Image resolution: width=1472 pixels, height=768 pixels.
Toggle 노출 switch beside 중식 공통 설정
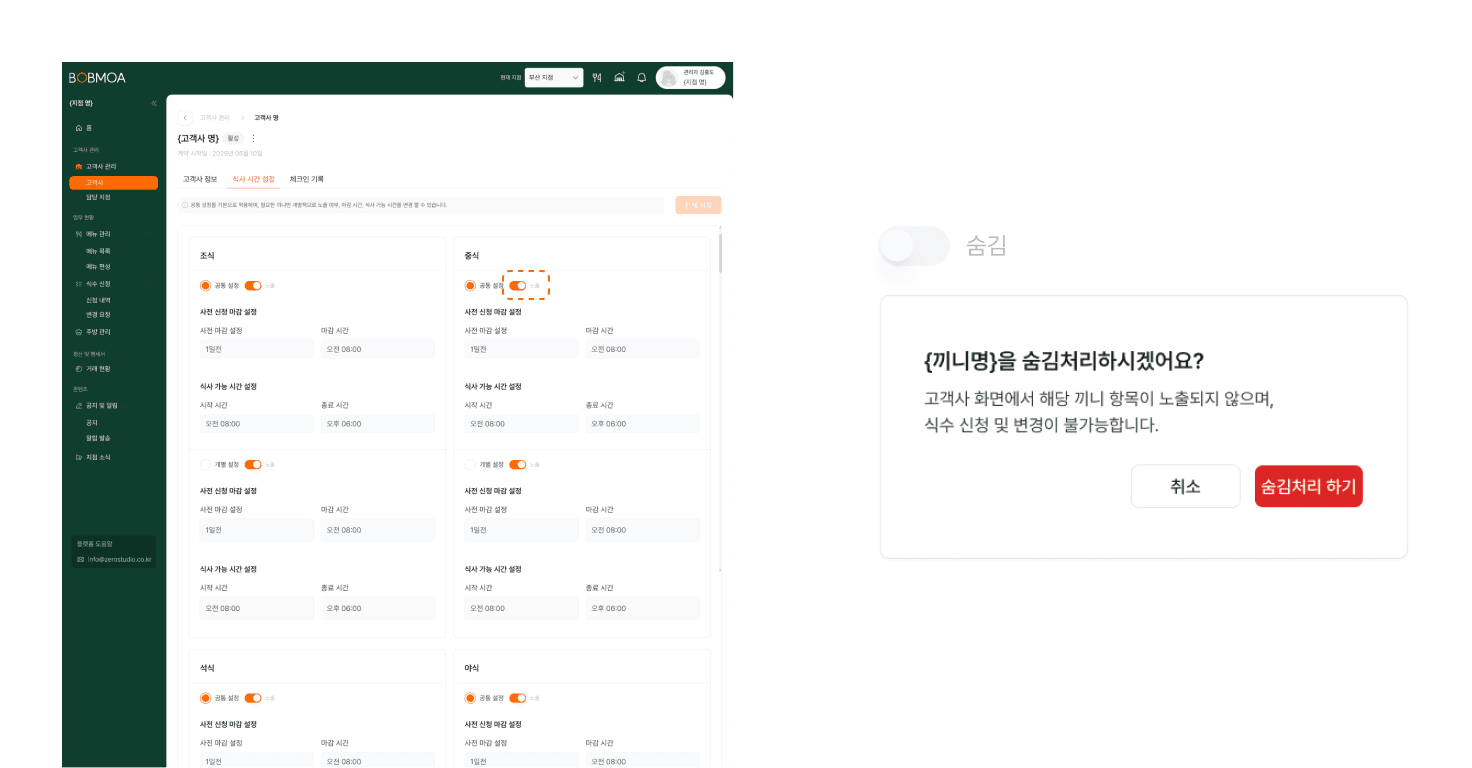[518, 286]
